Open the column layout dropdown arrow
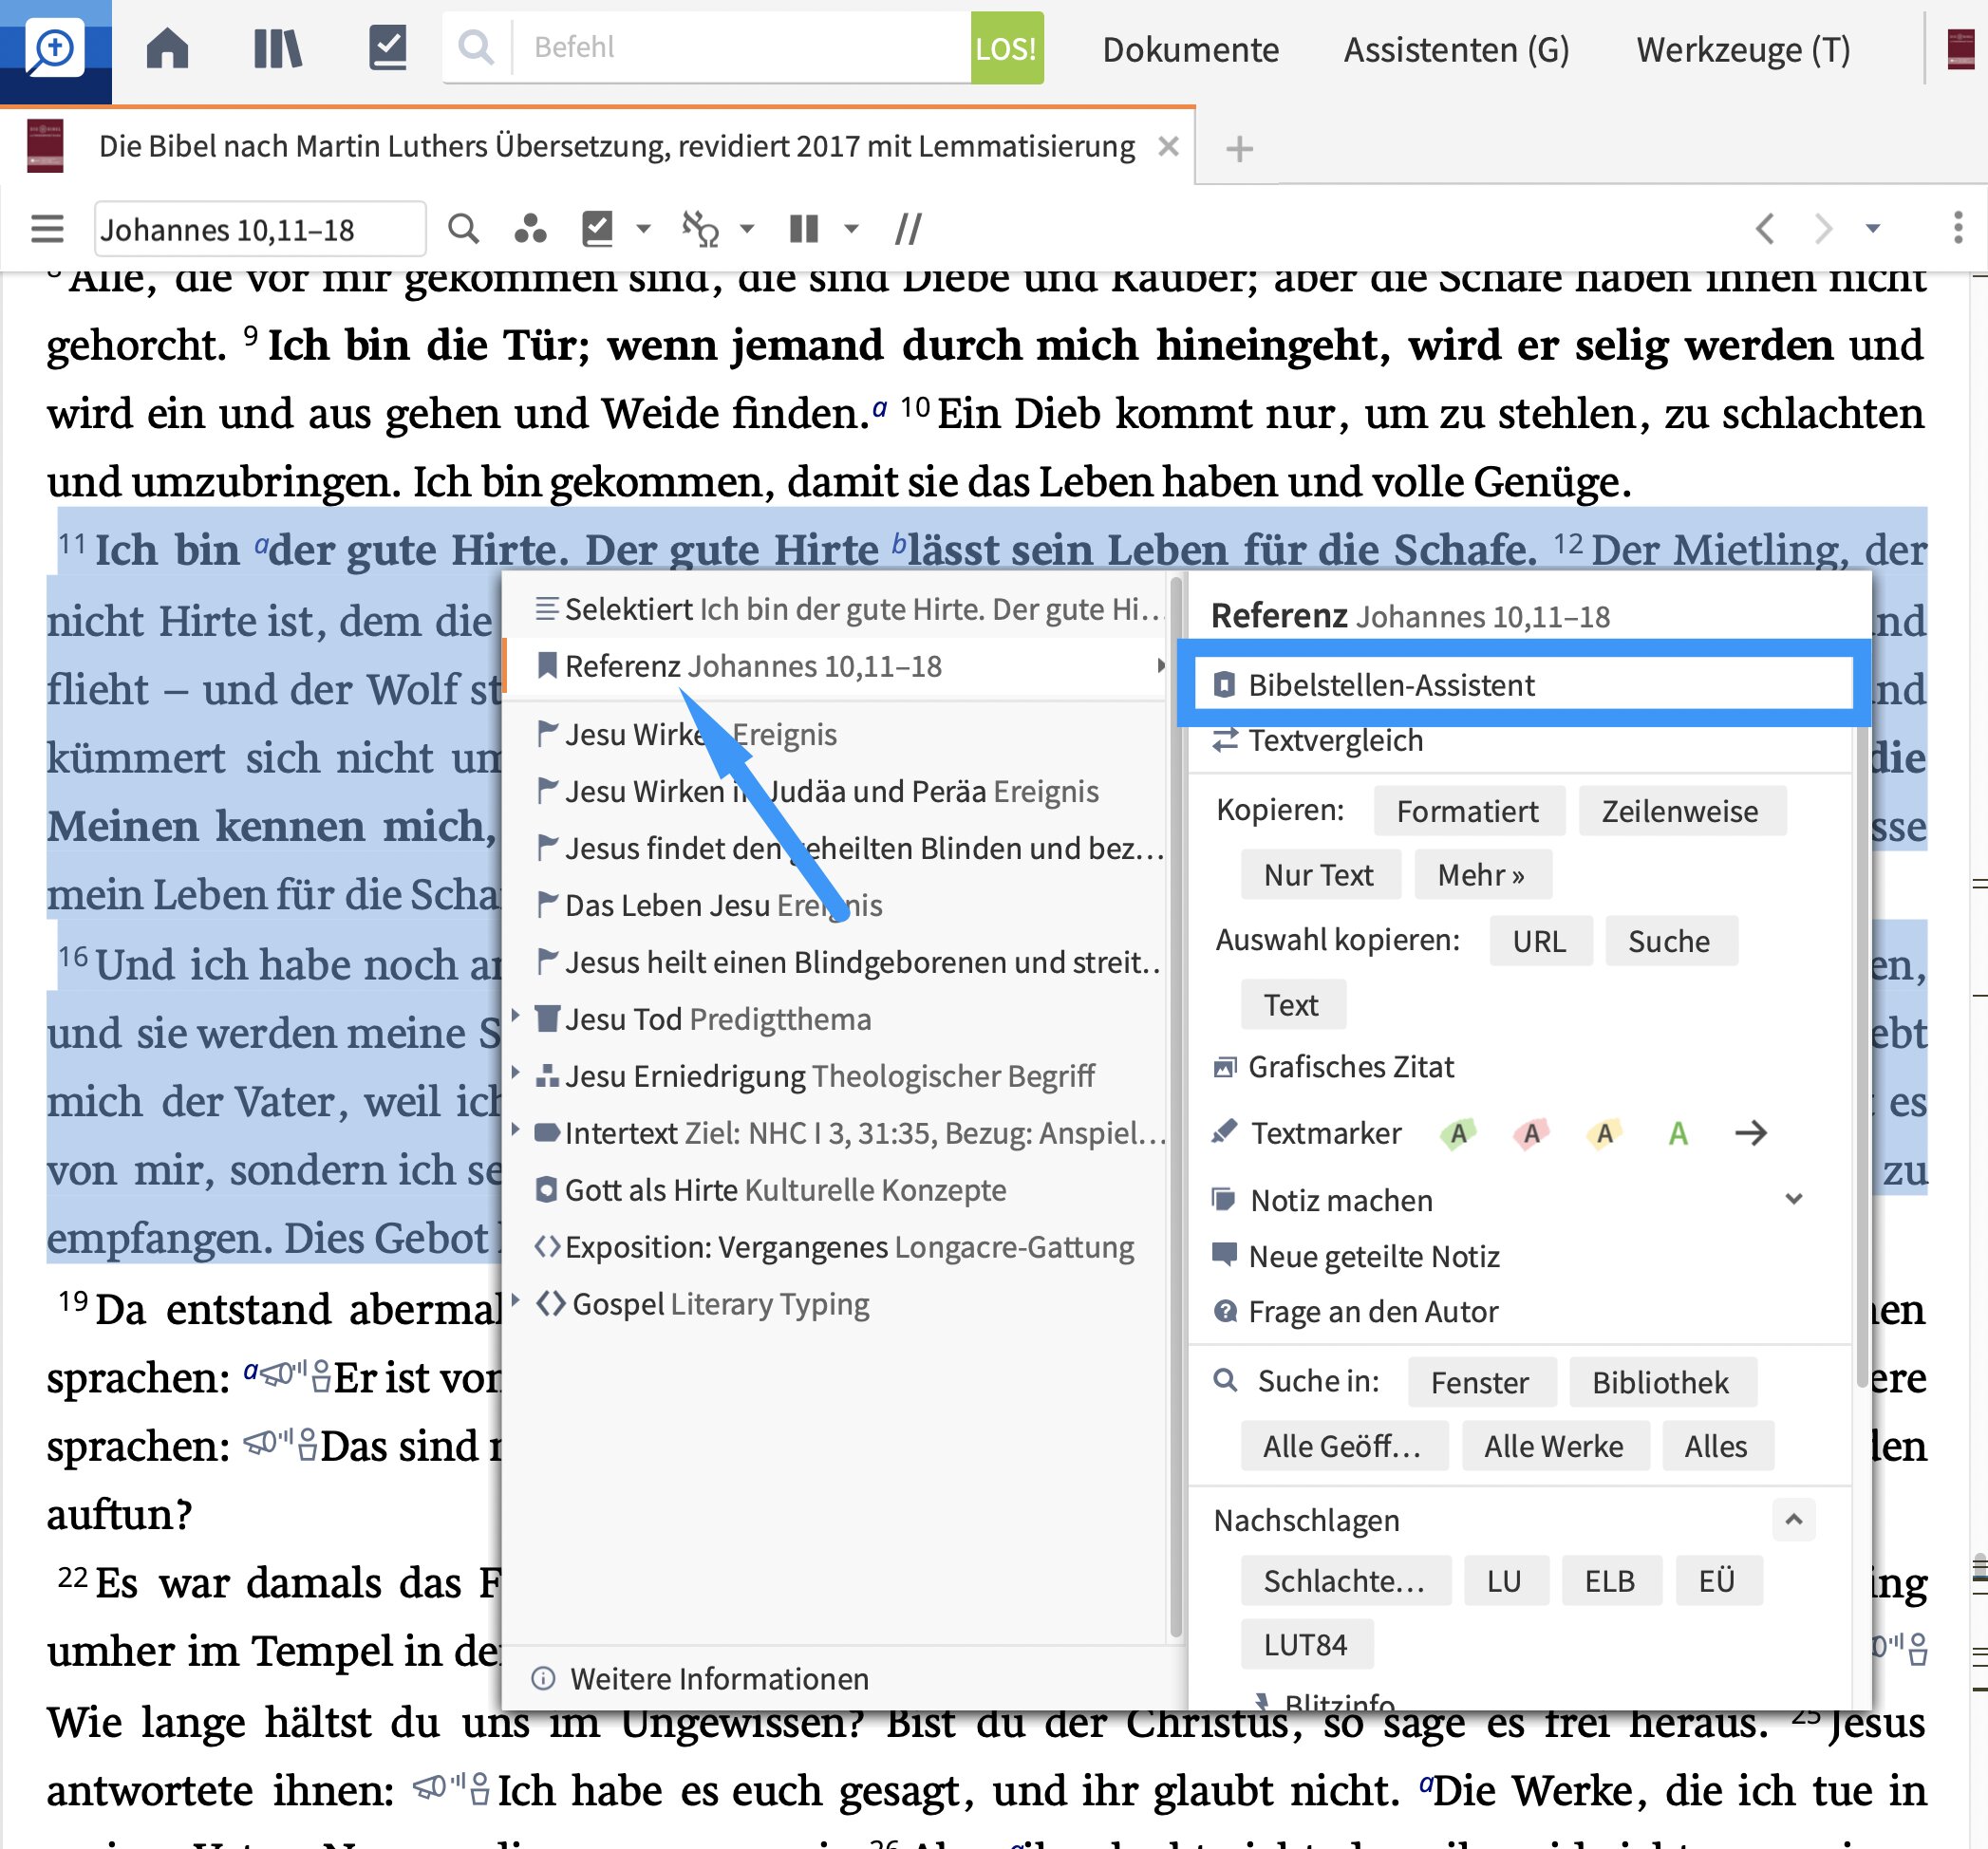 tap(851, 229)
